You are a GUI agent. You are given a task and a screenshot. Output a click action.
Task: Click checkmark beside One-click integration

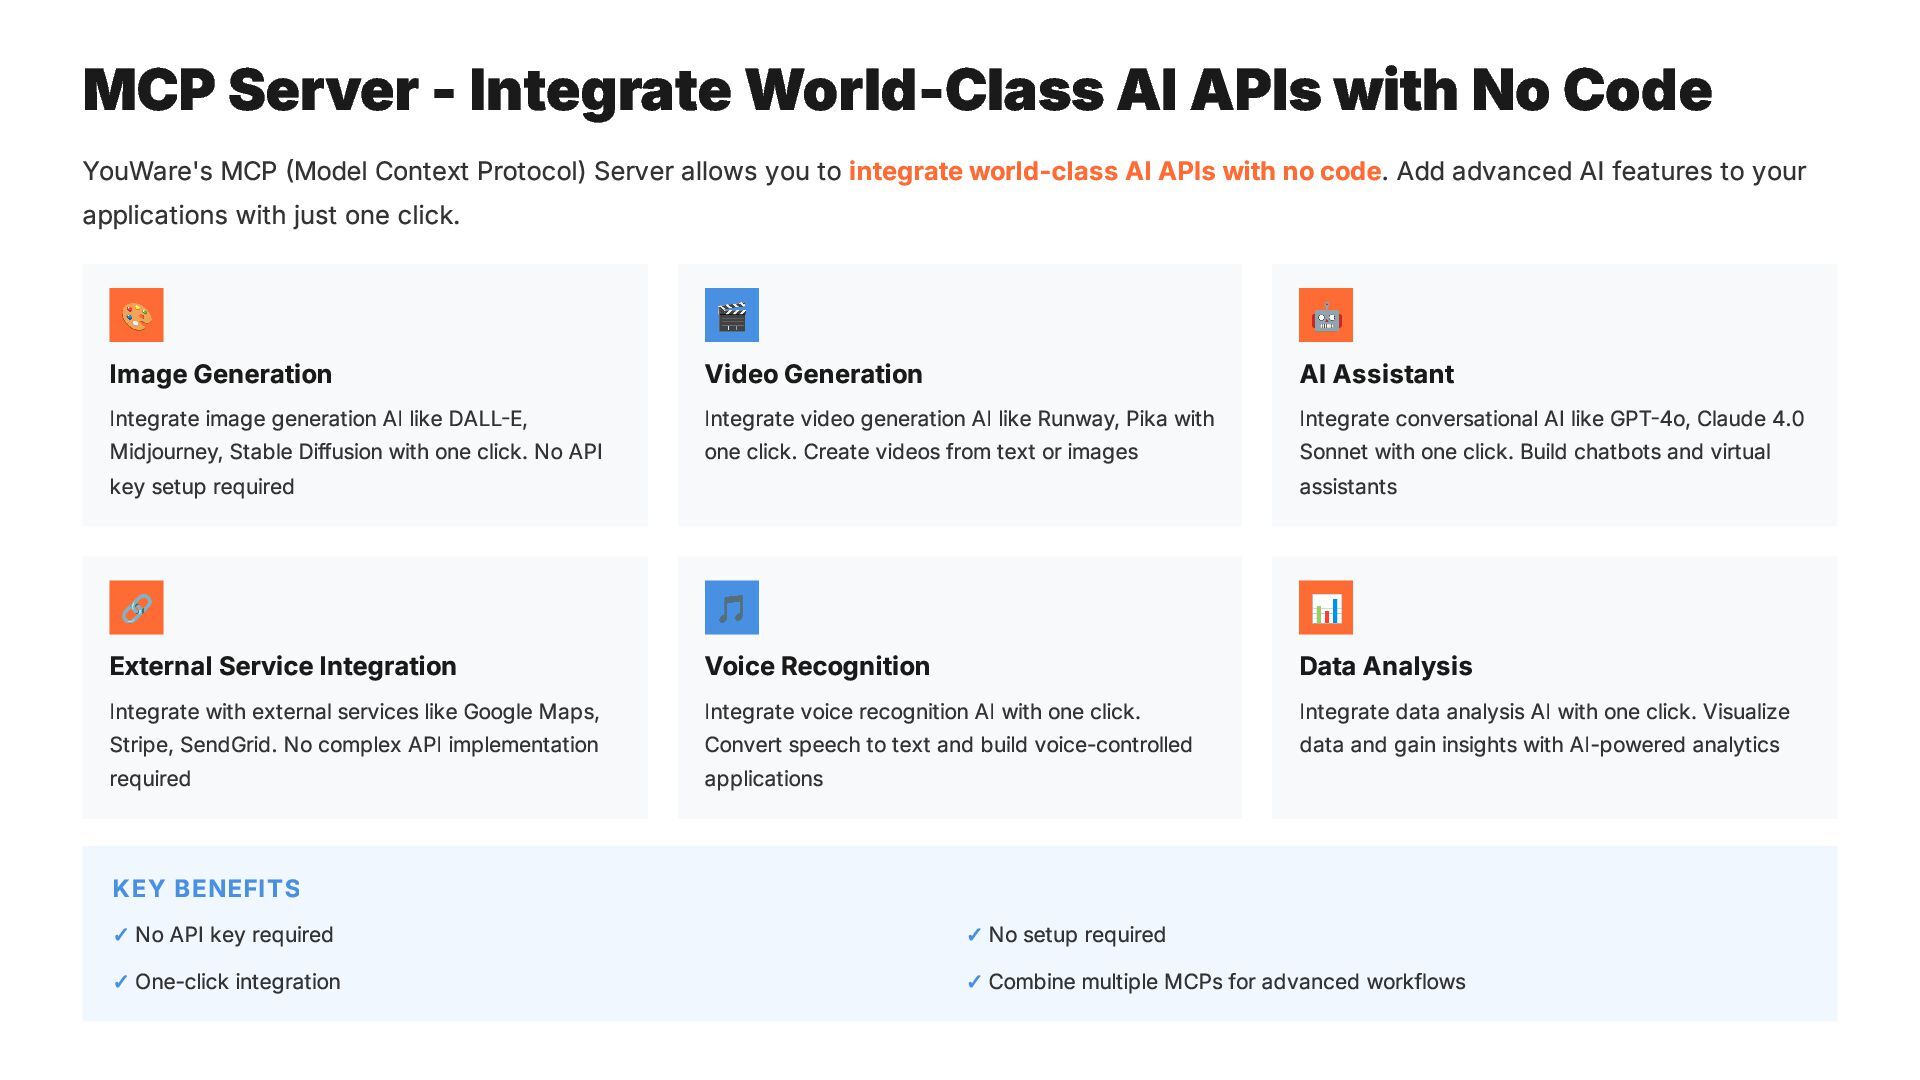[120, 982]
